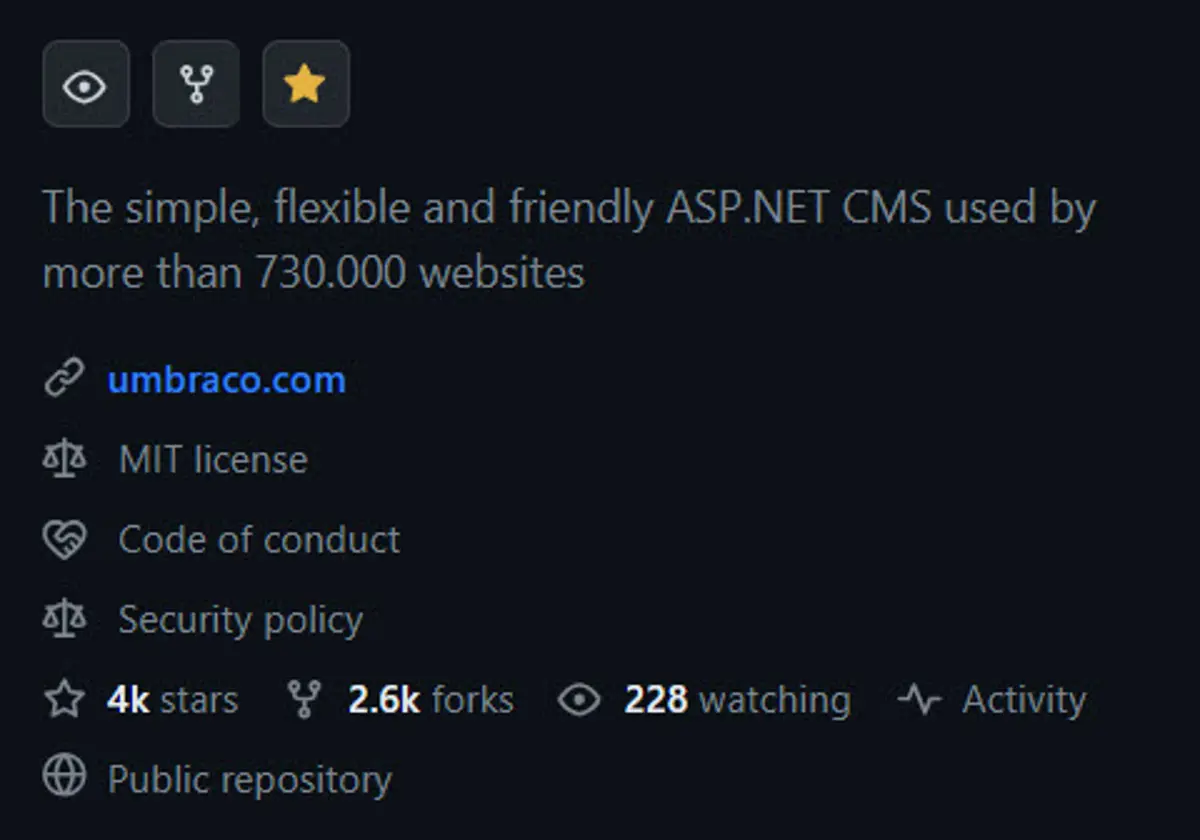The height and width of the screenshot is (840, 1200).
Task: Click the globe Public repository icon
Action: pyautogui.click(x=65, y=778)
